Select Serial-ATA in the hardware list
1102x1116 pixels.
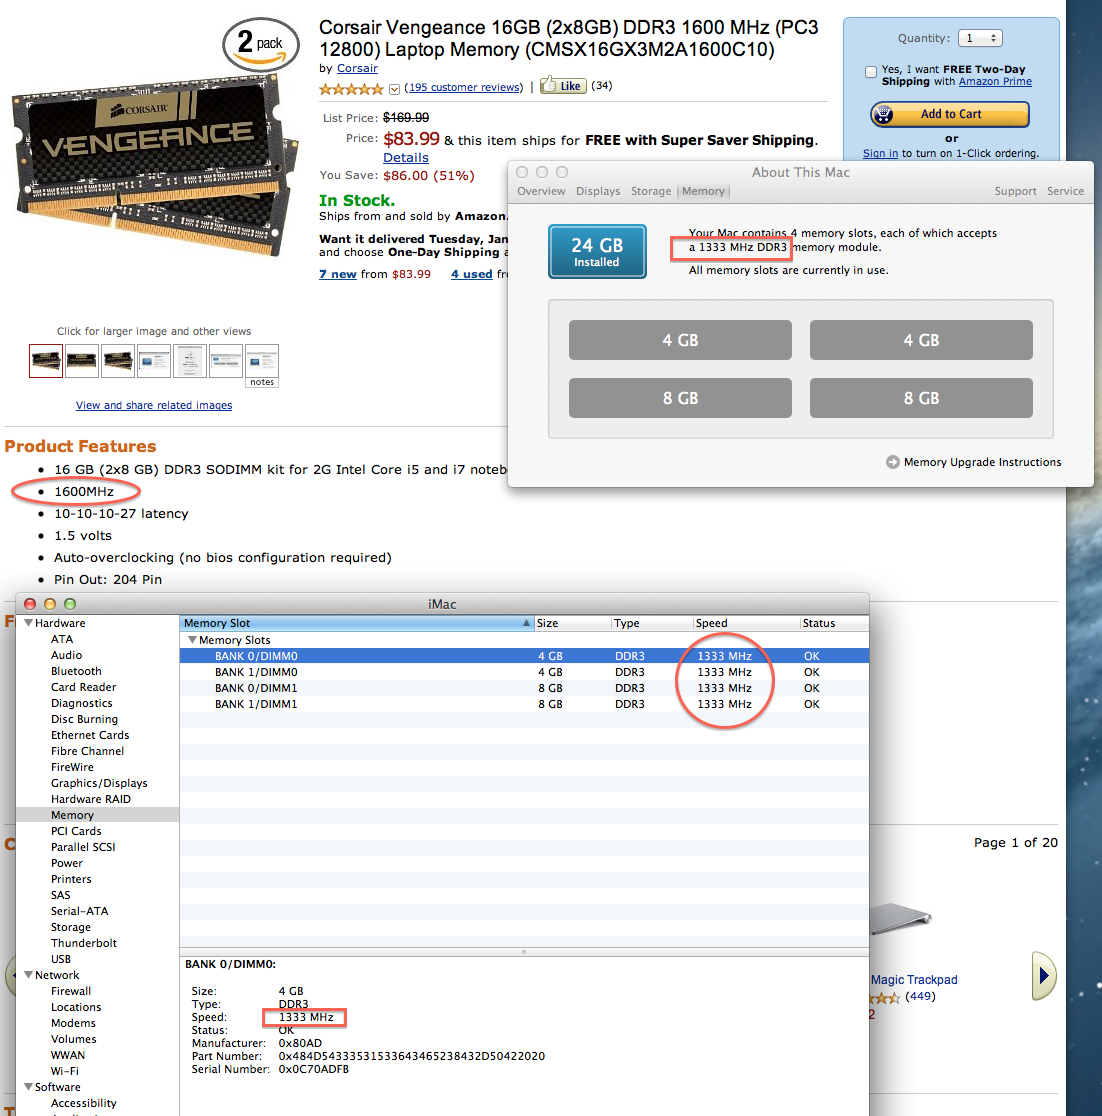[80, 911]
